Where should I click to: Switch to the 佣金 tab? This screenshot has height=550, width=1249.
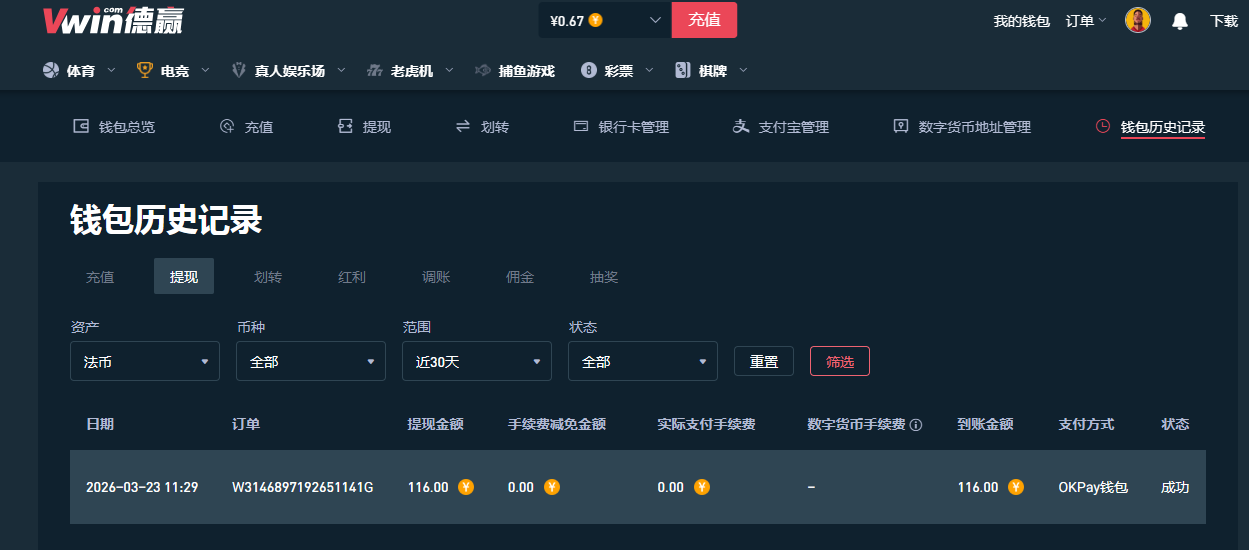point(520,277)
